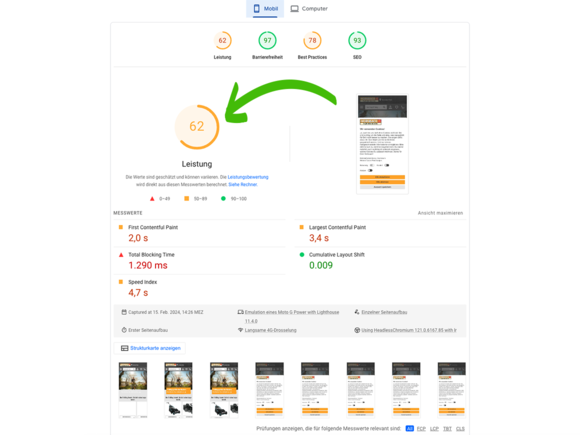Open Langsame 4G-Drosselung info
This screenshot has height=435, width=580.
[x=270, y=330]
